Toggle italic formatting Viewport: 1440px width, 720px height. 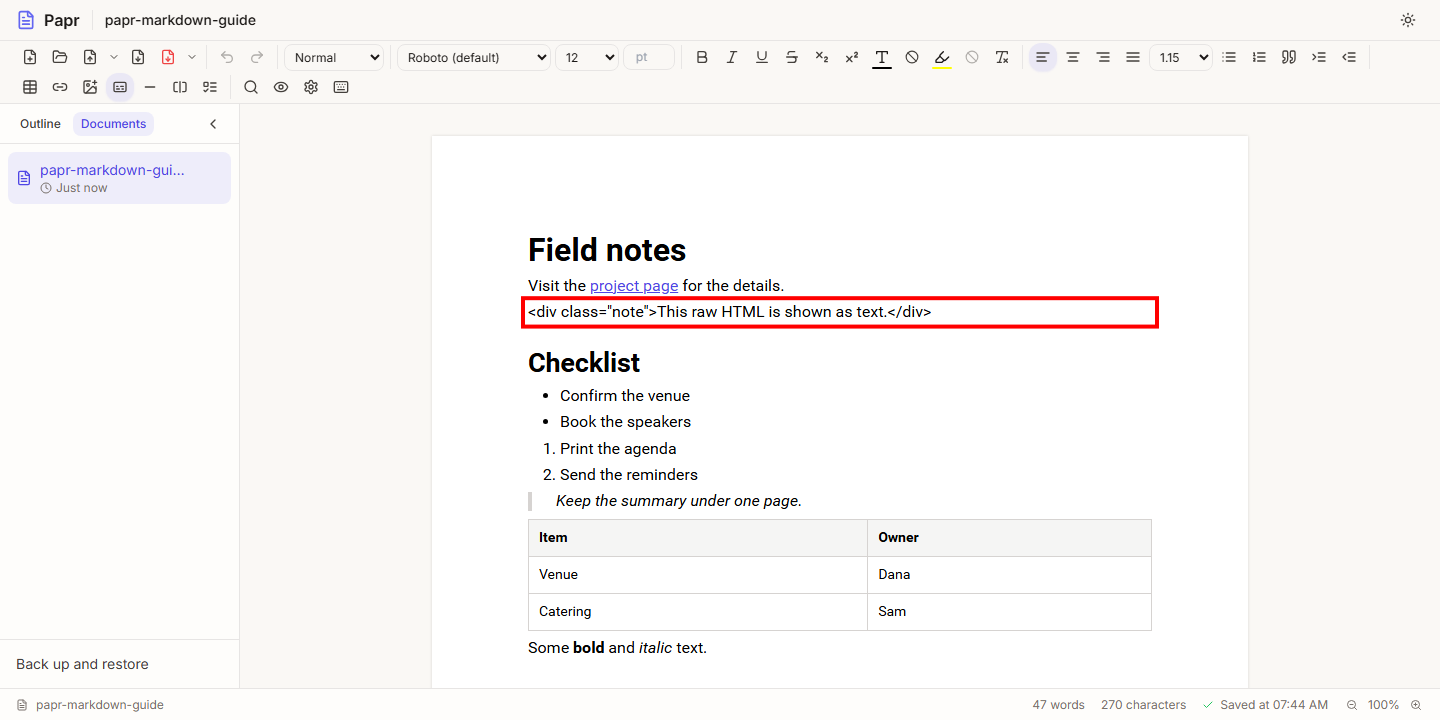(x=732, y=57)
